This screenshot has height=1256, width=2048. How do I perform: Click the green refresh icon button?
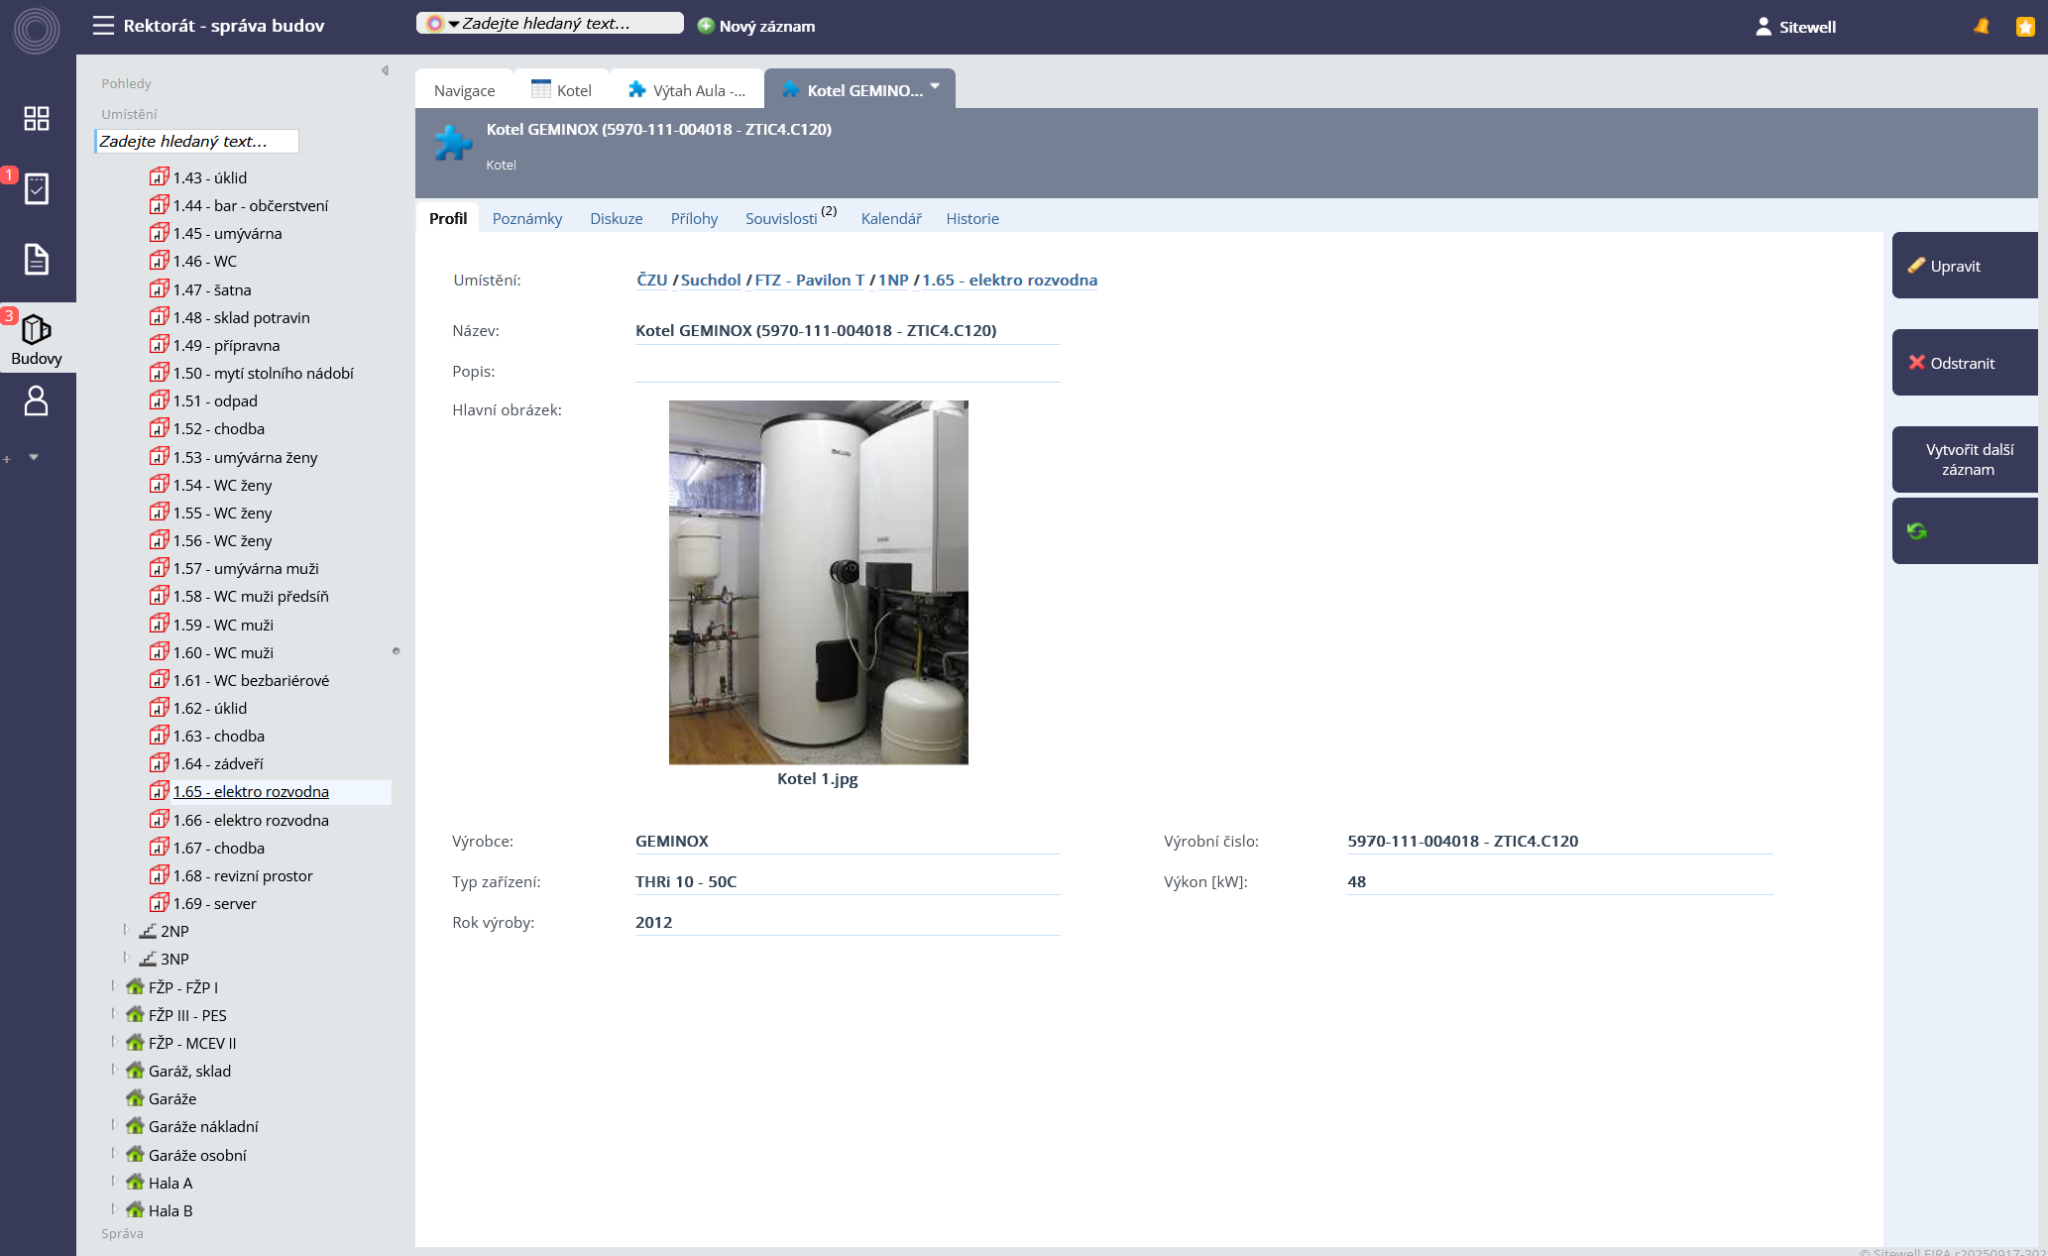[1917, 531]
